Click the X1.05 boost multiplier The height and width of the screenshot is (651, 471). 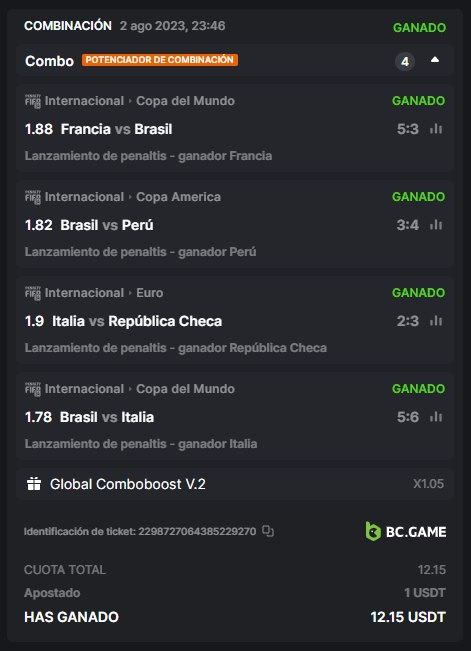429,484
